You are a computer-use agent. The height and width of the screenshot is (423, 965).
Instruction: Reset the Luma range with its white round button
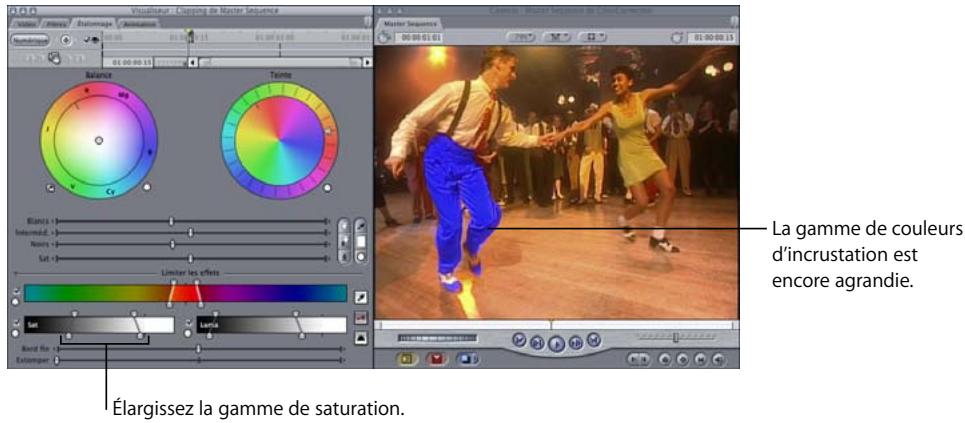[x=190, y=333]
